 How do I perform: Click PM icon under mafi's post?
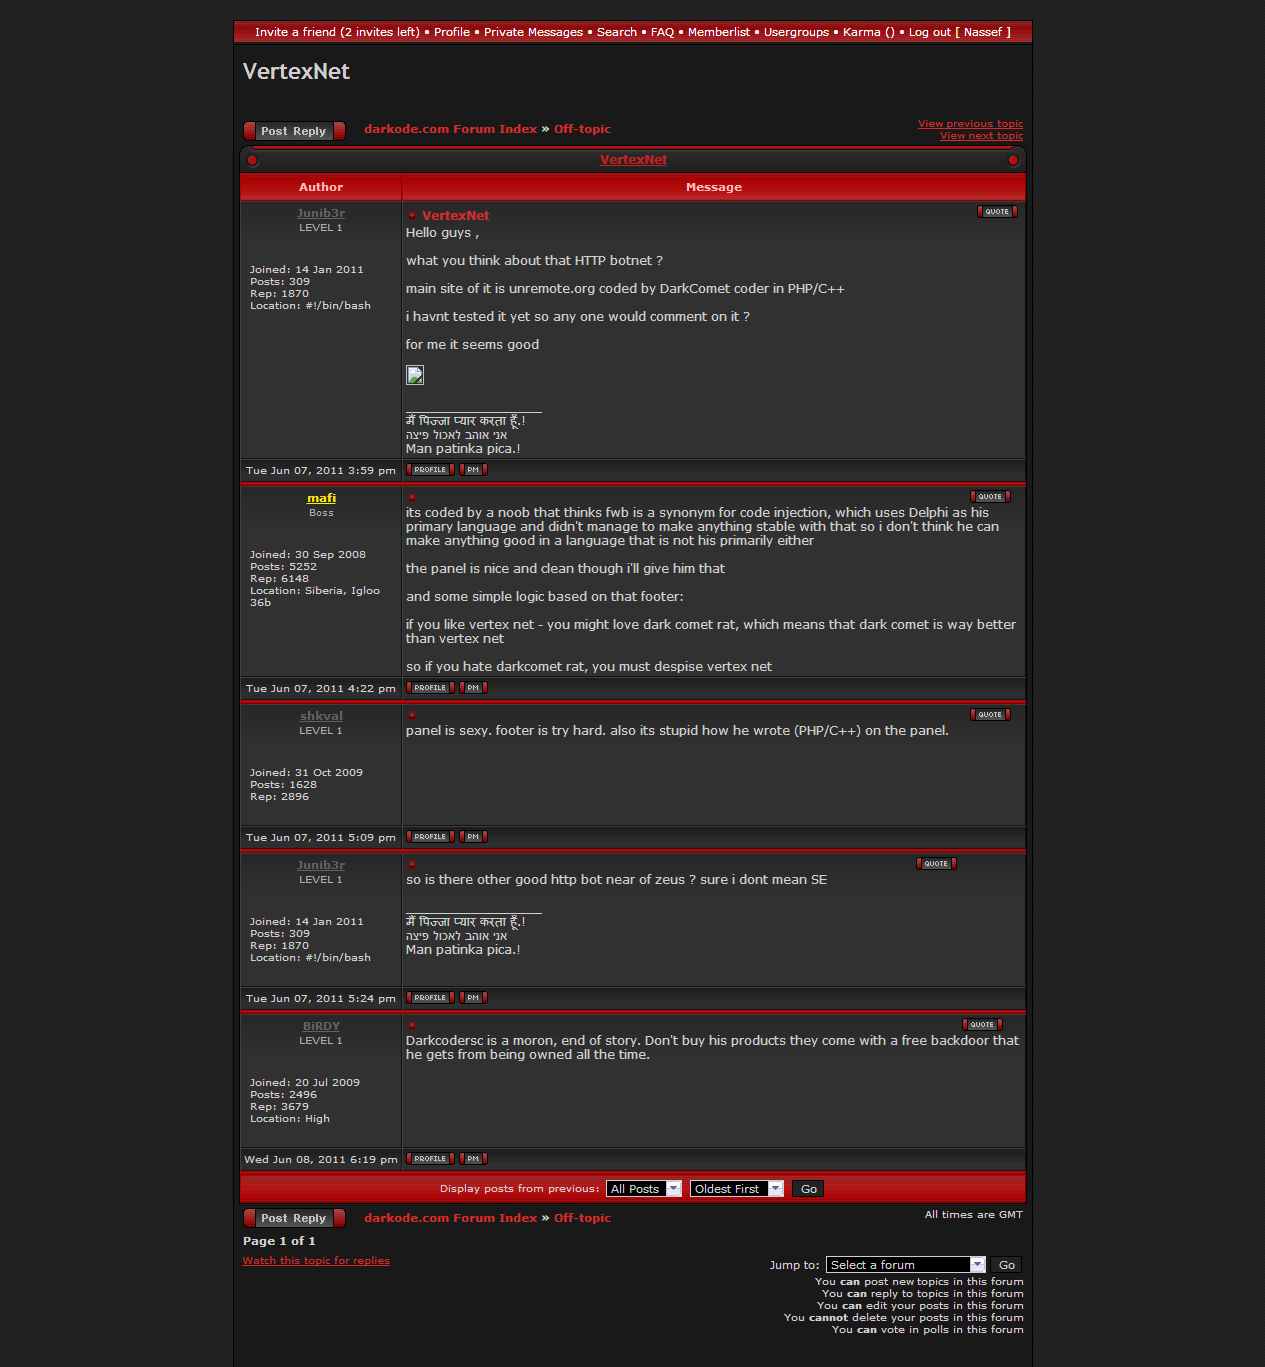(473, 688)
